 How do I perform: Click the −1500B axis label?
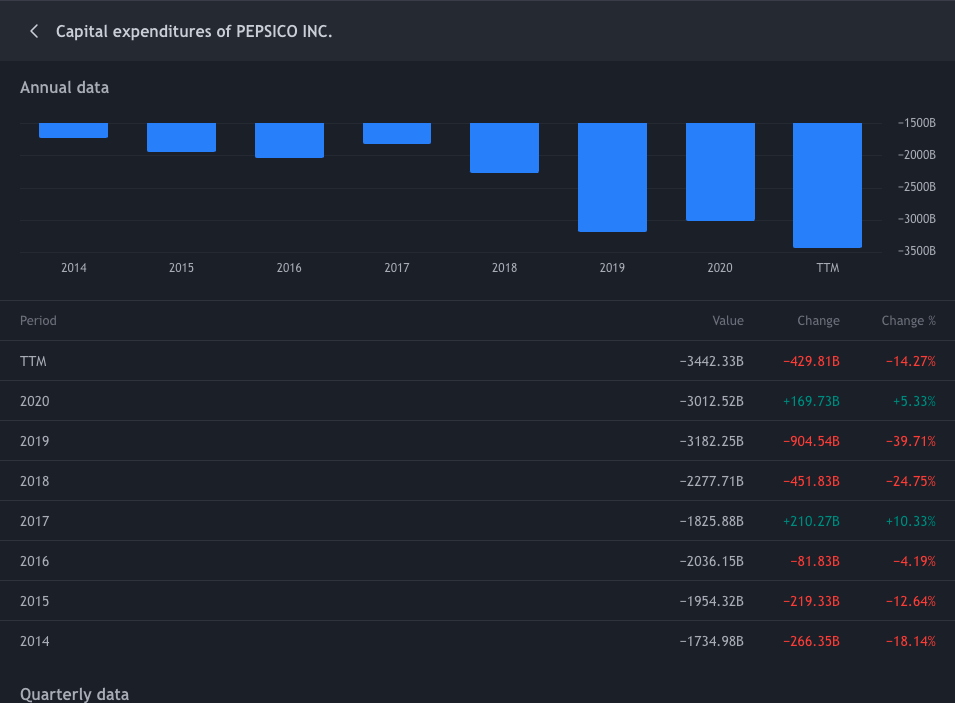pyautogui.click(x=917, y=123)
